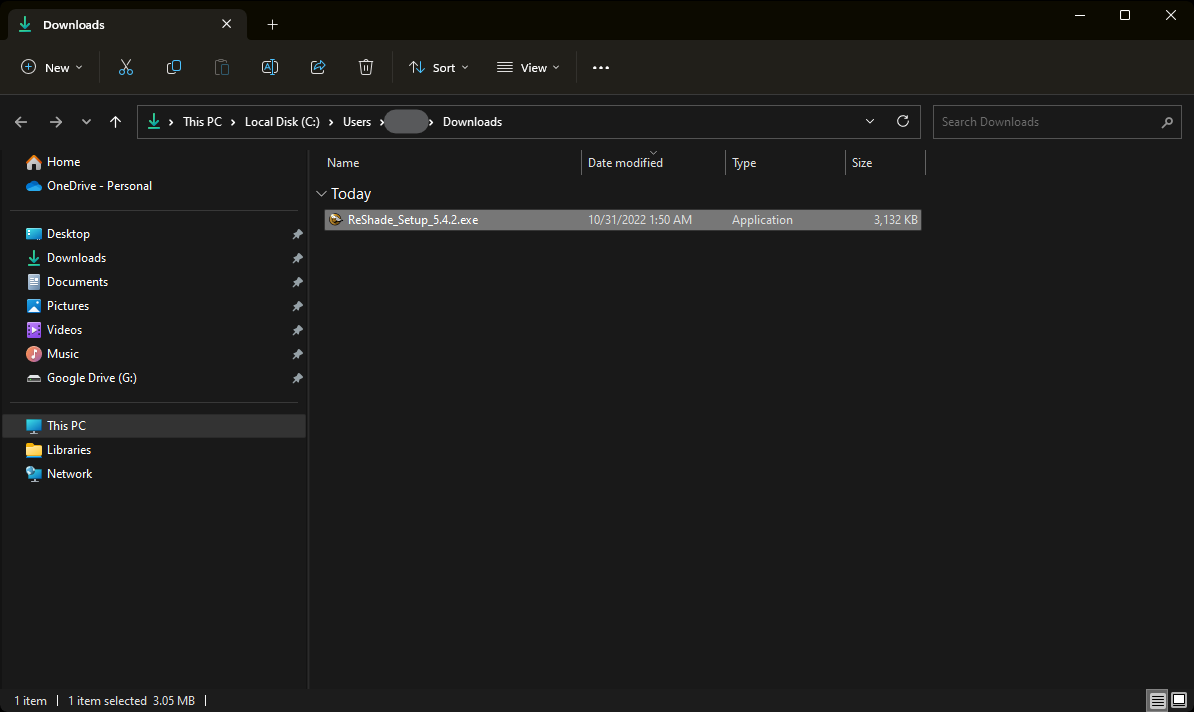Expand chevron after This PC in path
This screenshot has width=1194, height=712.
coord(233,122)
